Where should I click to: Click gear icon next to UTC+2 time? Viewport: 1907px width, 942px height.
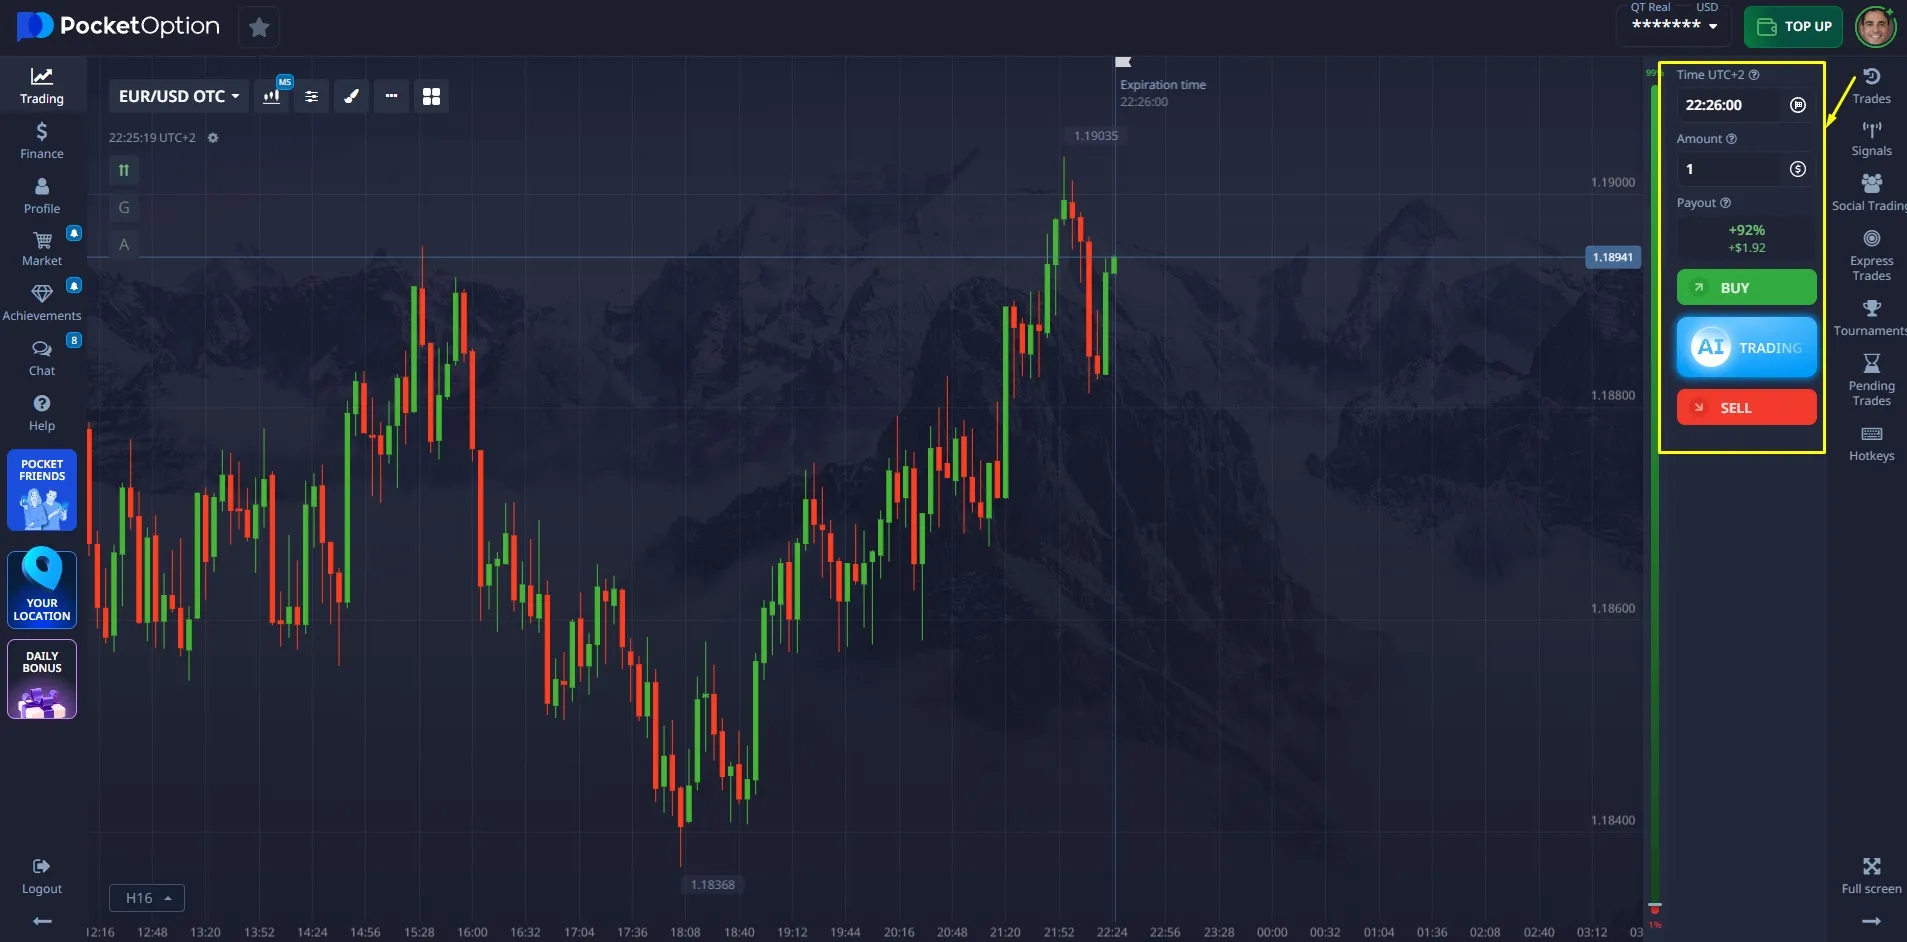point(213,138)
